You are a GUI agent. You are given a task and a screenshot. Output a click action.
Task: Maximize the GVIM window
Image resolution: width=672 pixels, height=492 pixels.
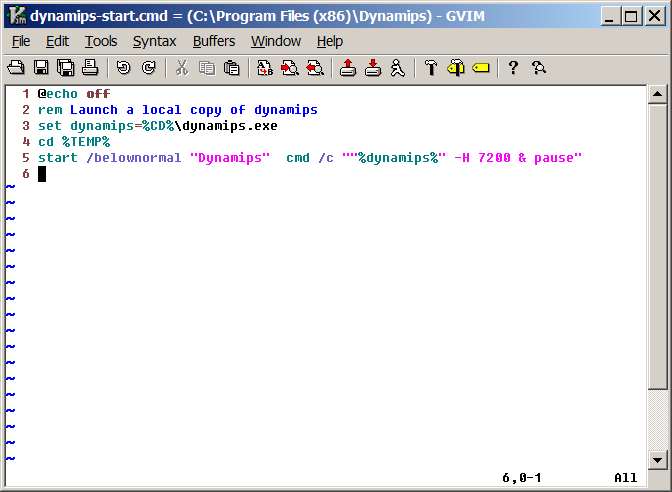click(632, 16)
